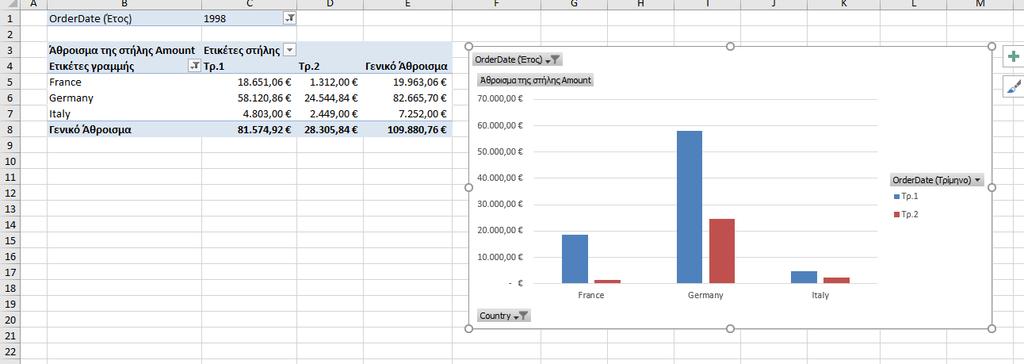The height and width of the screenshot is (364, 1024).
Task: Select cell with 58.120,86 €
Action: [249, 98]
